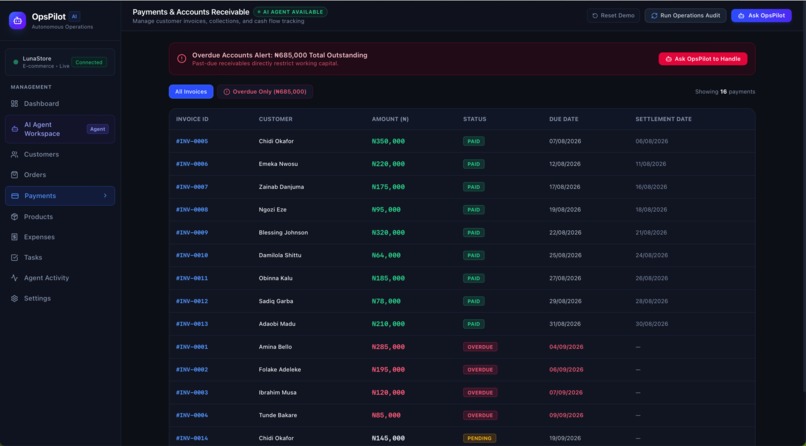Viewport: 806px width, 446px height.
Task: Open pending invoice #INV-0014
Action: (x=192, y=438)
